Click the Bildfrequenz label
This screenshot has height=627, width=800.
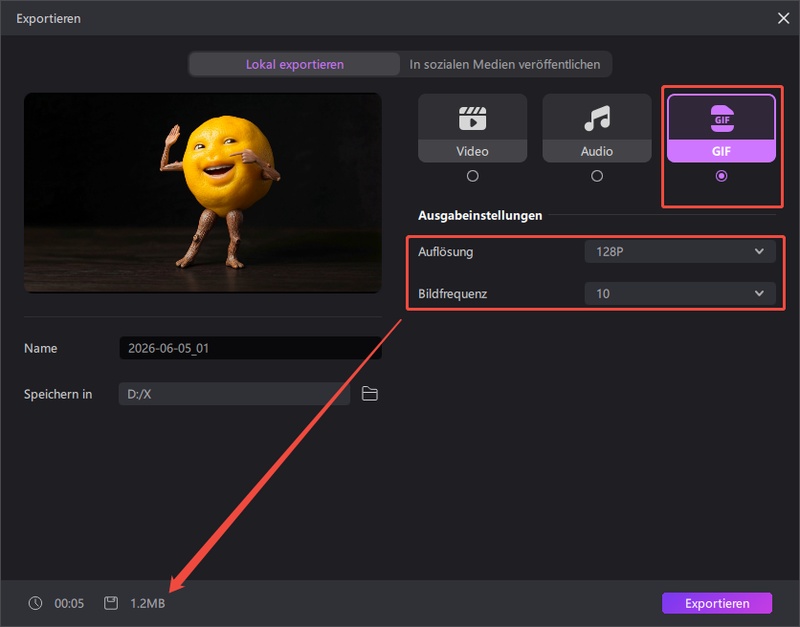[453, 294]
